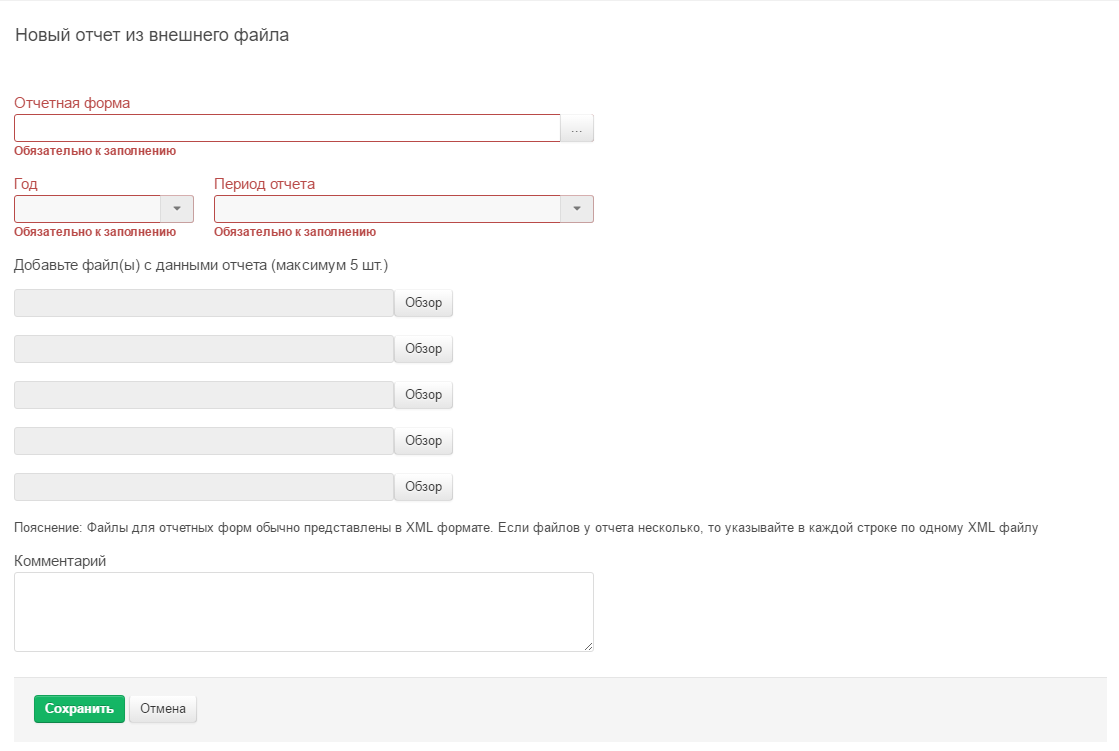
Task: Click the Год combo box field
Action: [88, 209]
